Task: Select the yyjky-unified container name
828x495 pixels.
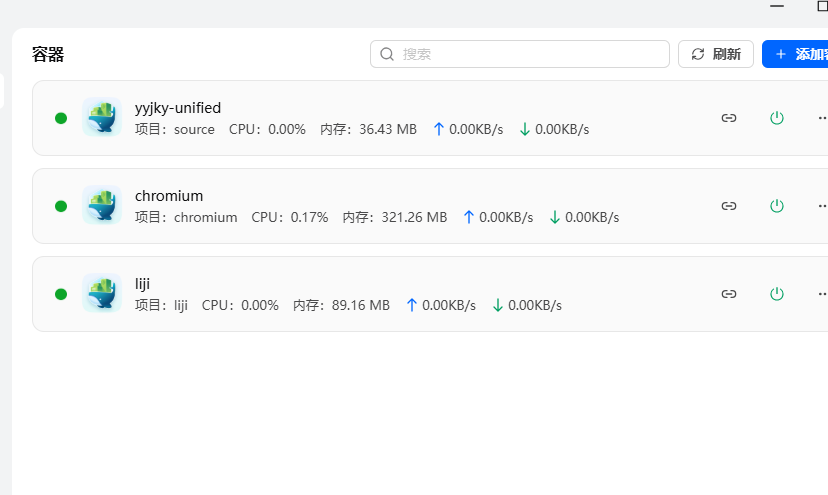Action: (178, 108)
